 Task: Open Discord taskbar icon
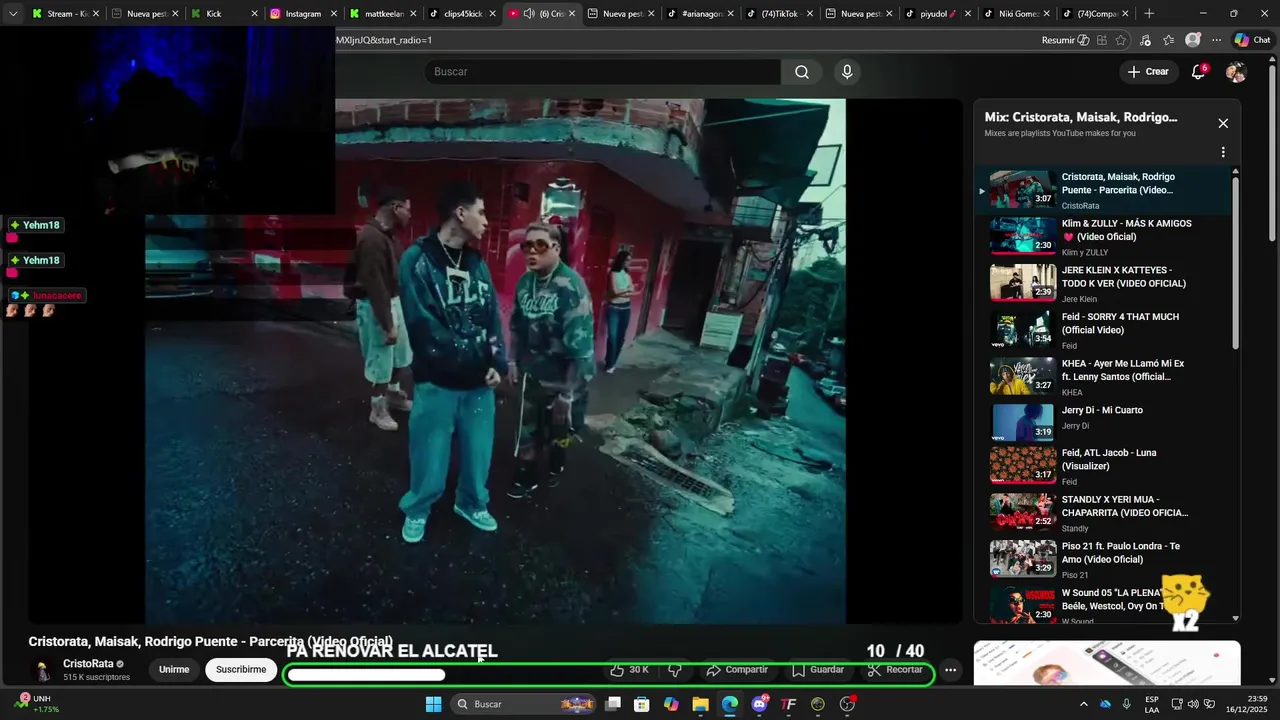tap(760, 704)
